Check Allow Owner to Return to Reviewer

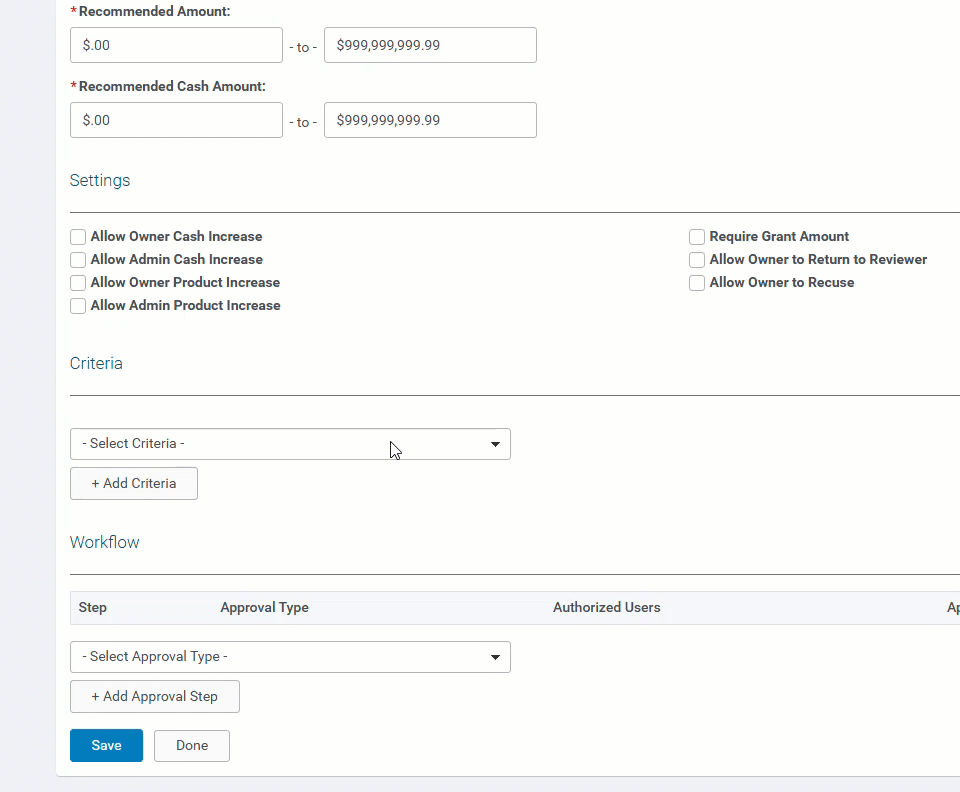tap(697, 260)
